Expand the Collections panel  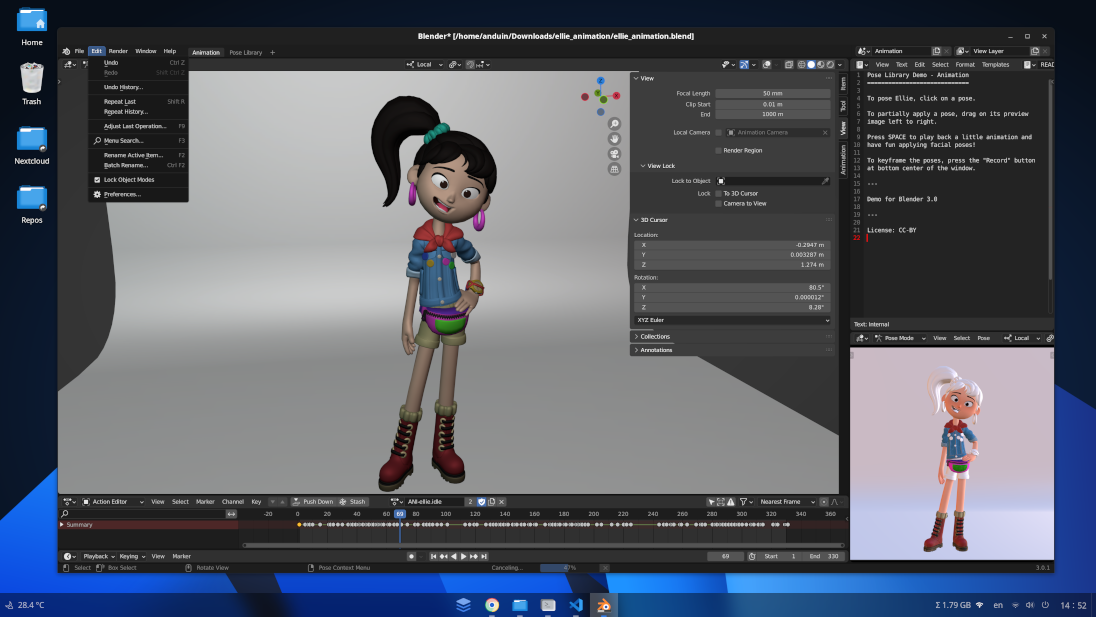[655, 336]
